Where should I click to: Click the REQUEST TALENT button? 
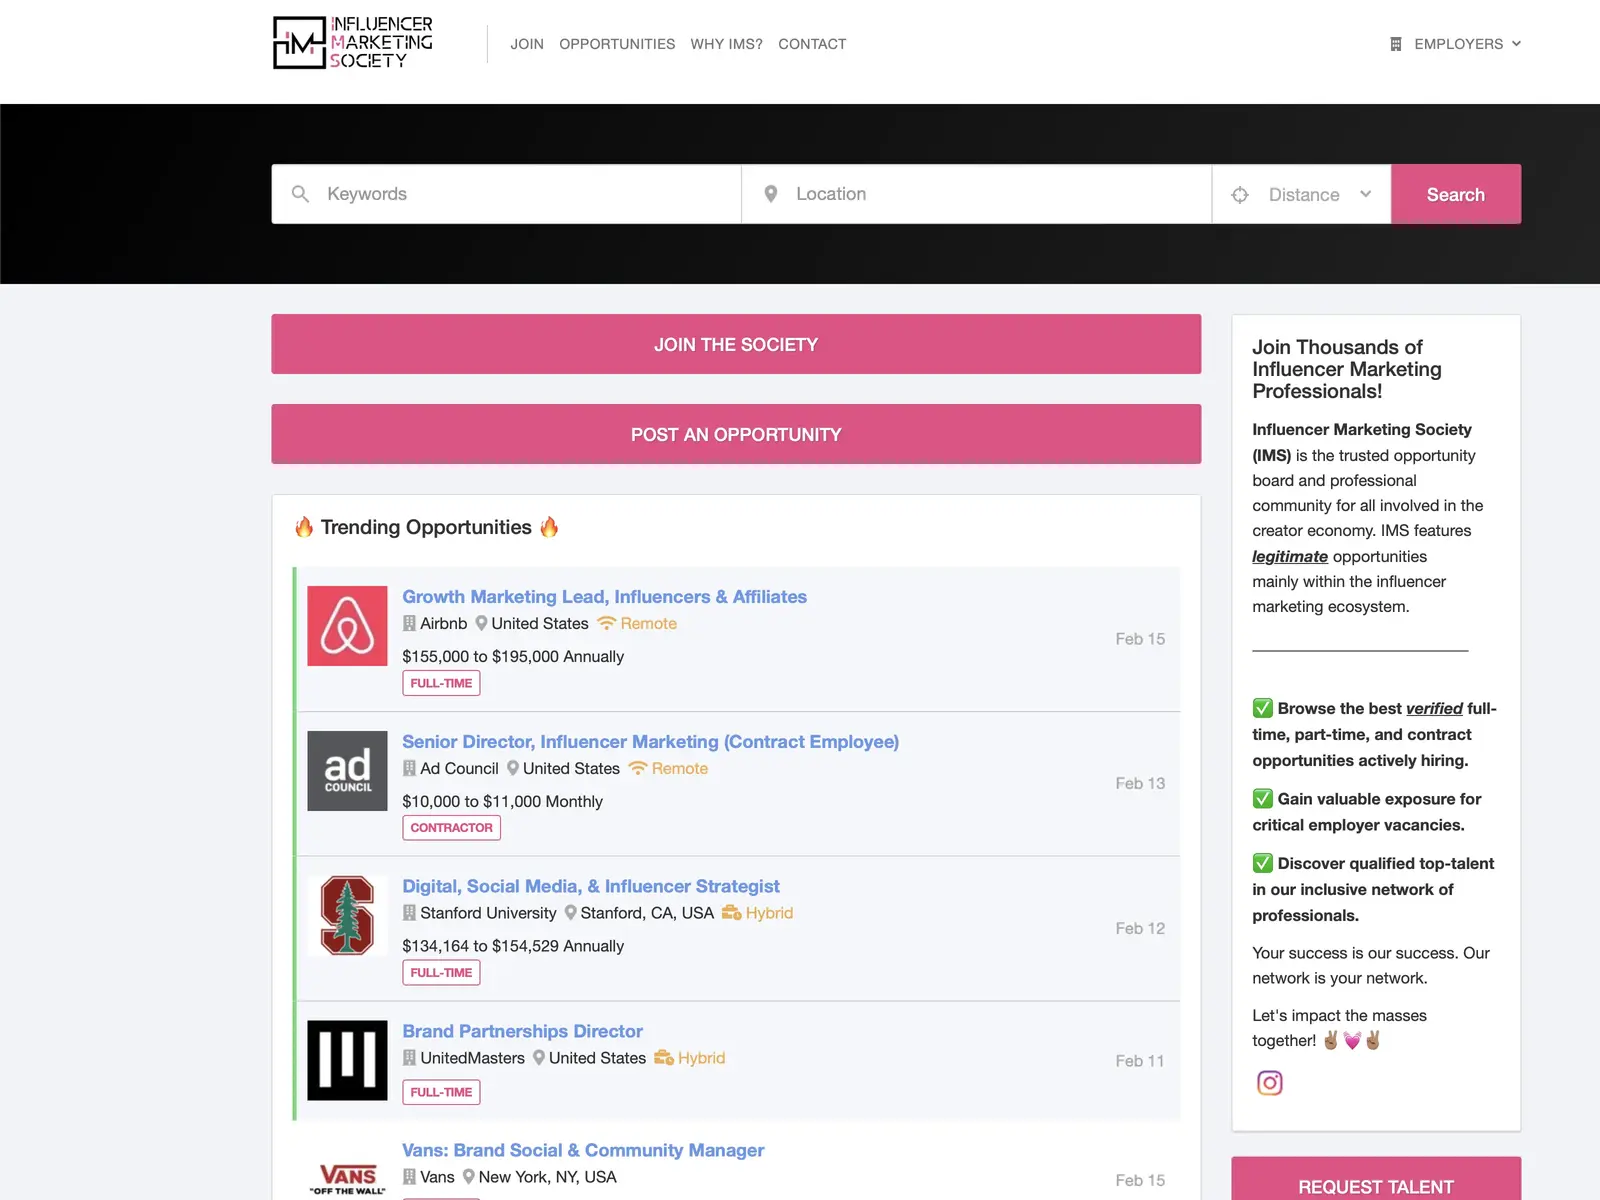pyautogui.click(x=1376, y=1180)
